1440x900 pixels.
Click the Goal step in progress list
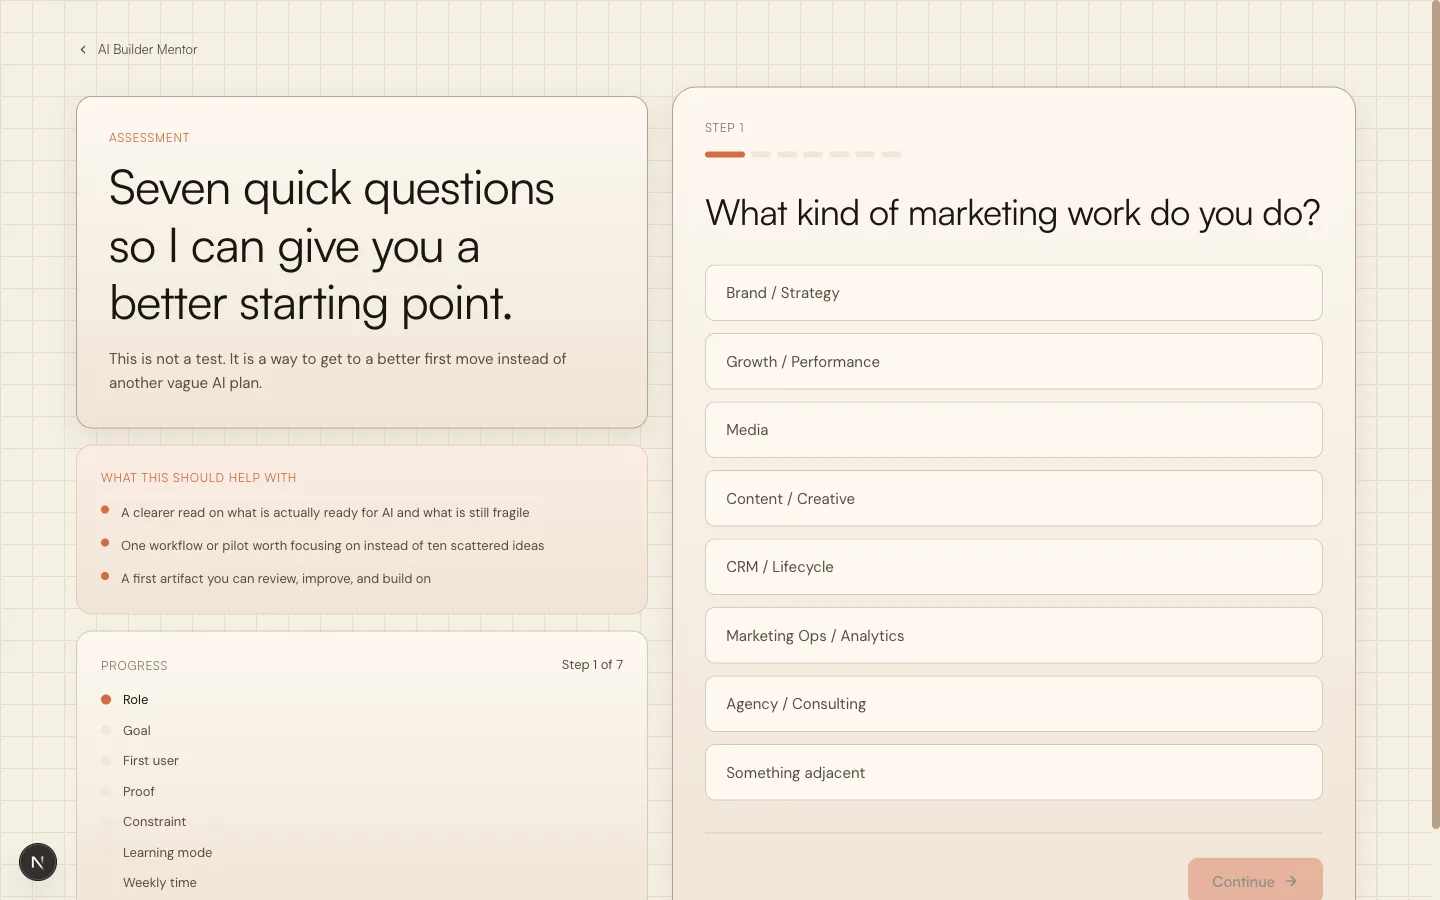pos(136,731)
